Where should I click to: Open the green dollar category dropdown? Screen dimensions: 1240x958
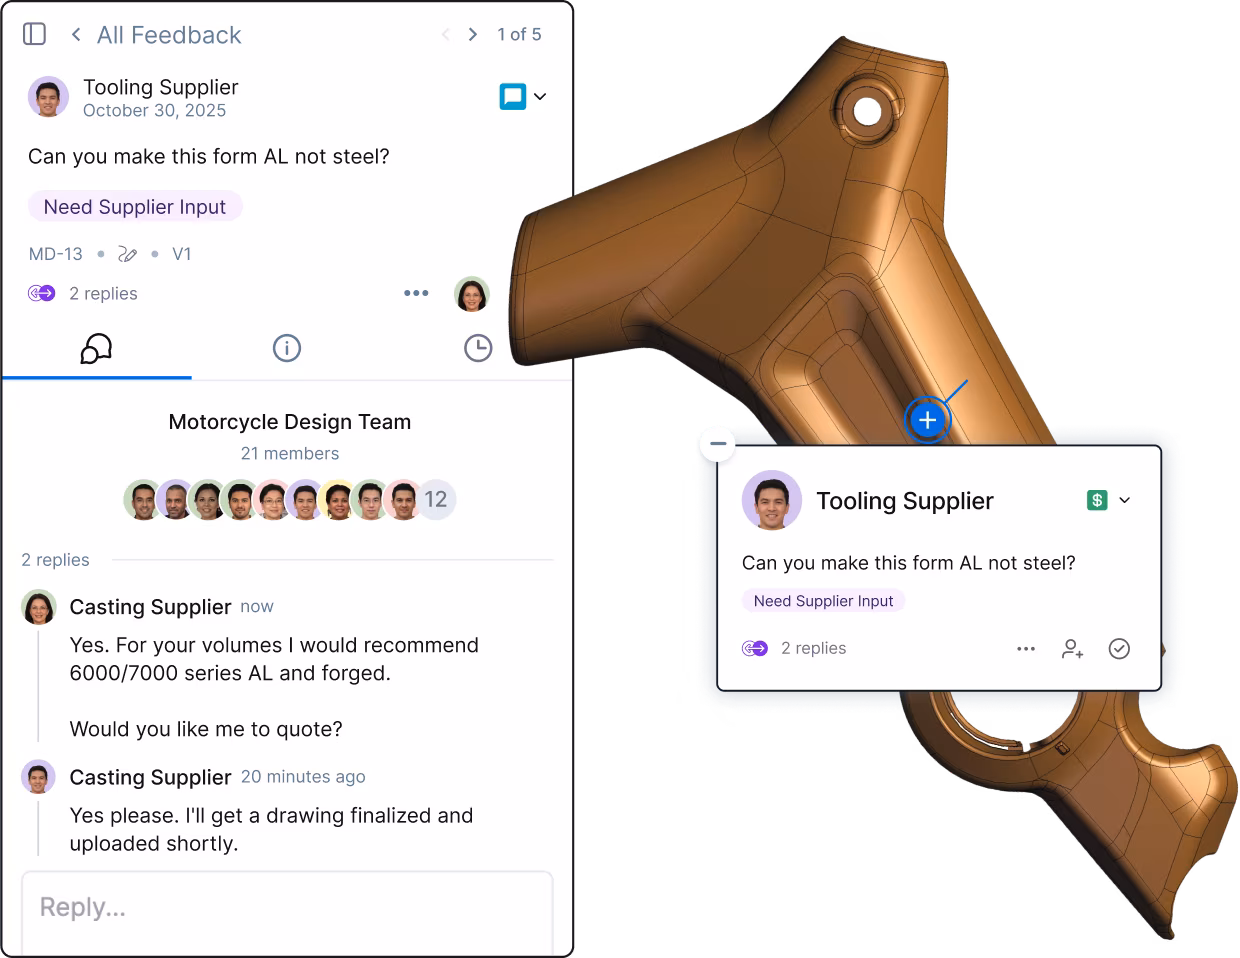1109,500
